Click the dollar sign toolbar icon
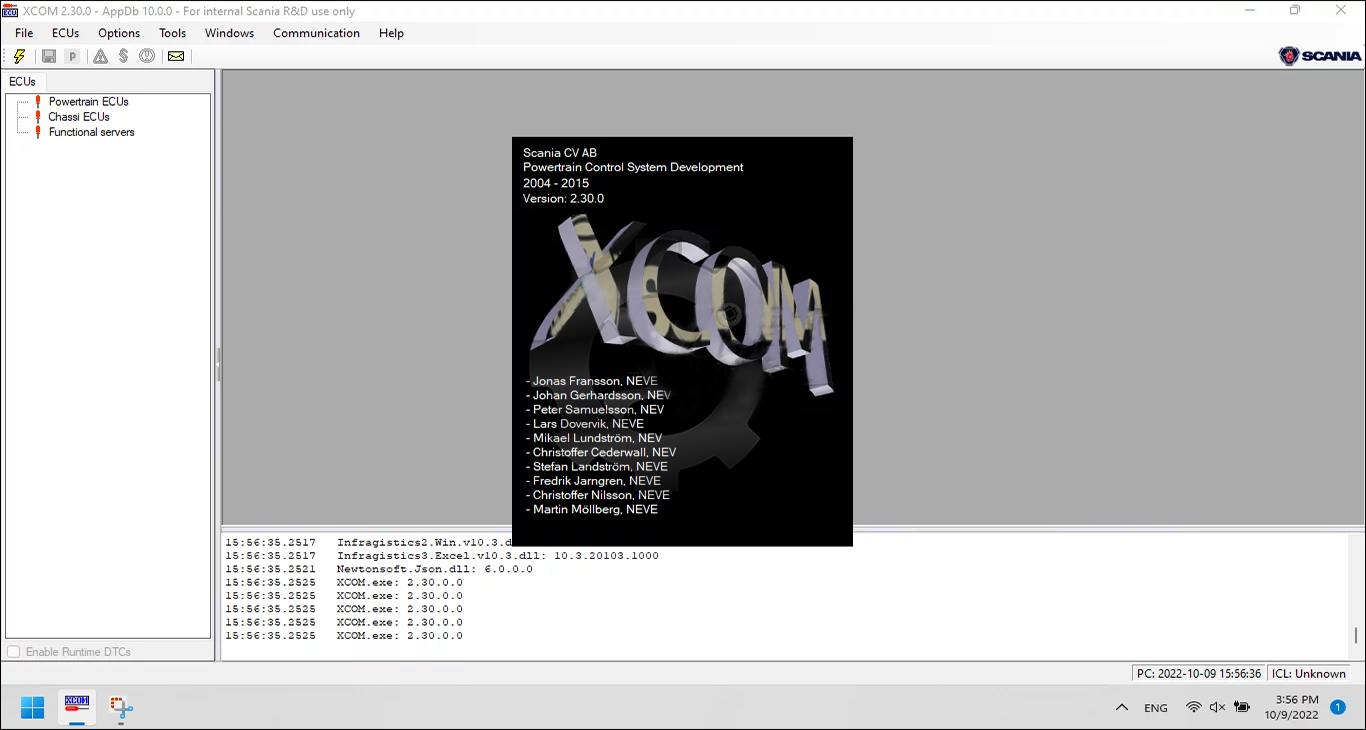 click(123, 56)
